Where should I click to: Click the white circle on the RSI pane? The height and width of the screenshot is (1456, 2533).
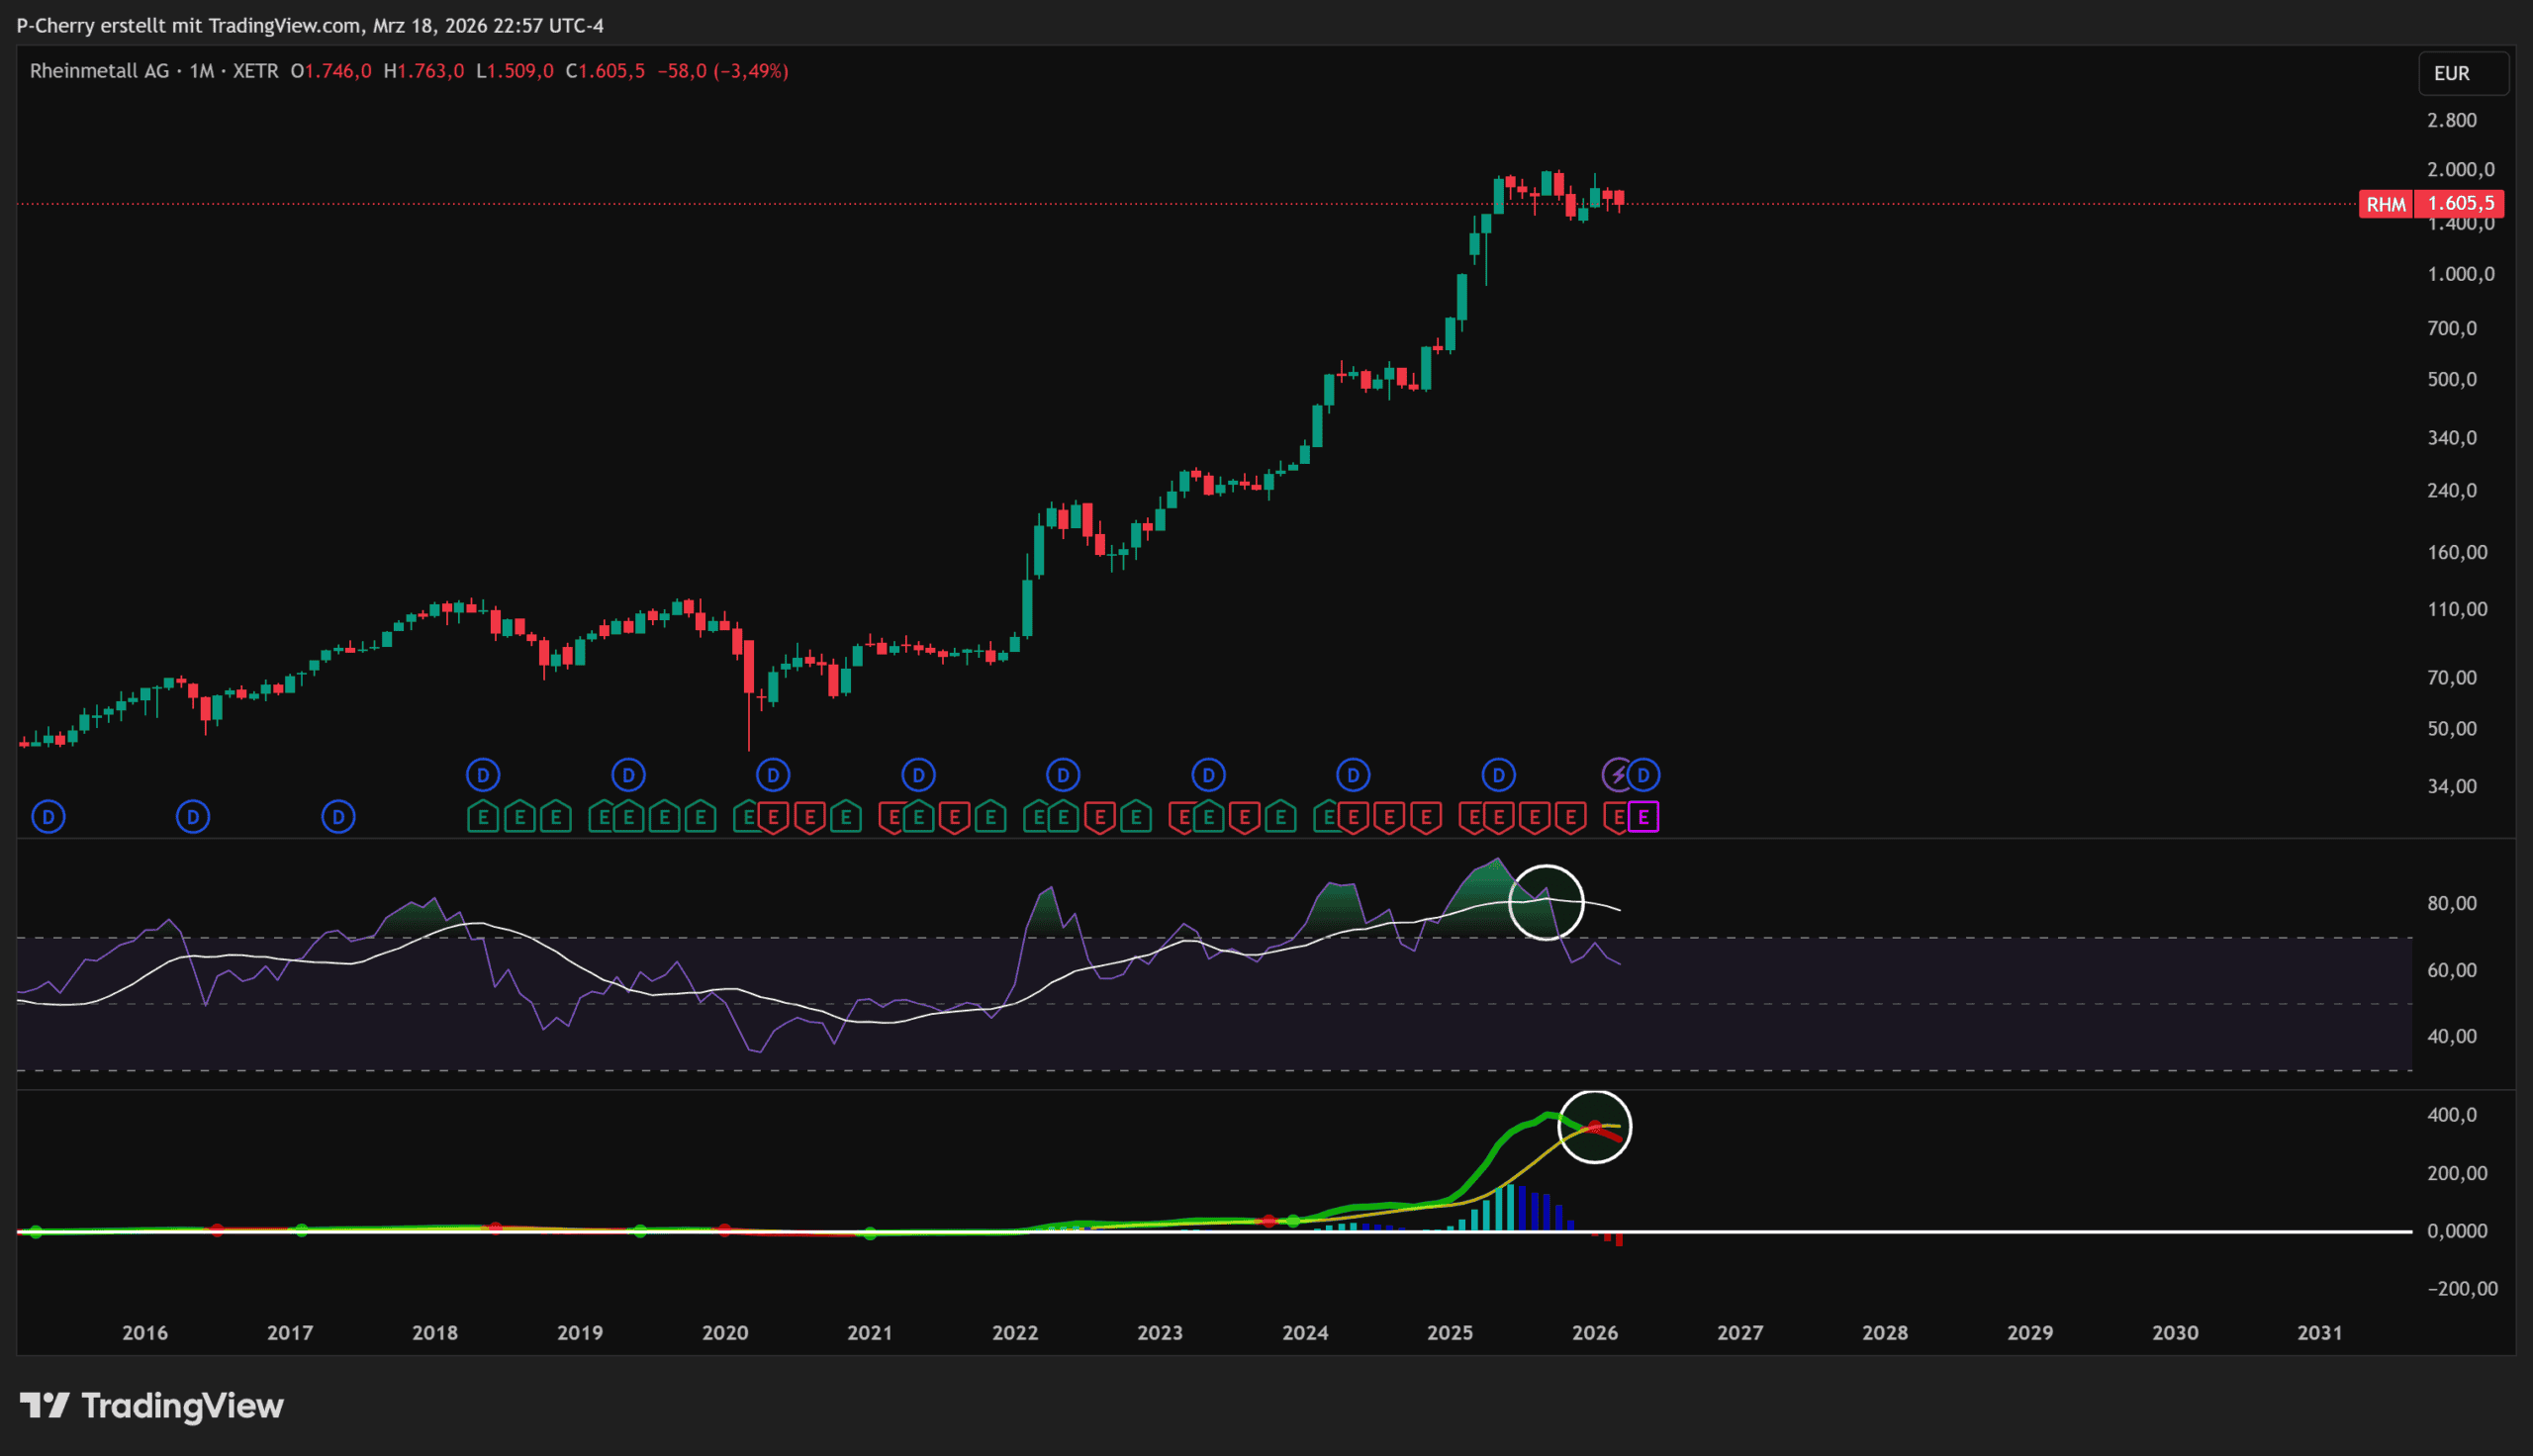[x=1546, y=903]
